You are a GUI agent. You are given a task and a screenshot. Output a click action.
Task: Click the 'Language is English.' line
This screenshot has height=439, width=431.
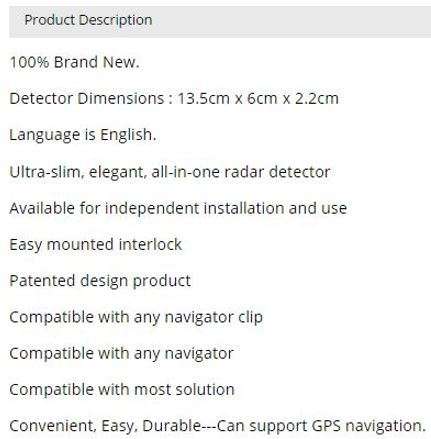[x=83, y=135]
